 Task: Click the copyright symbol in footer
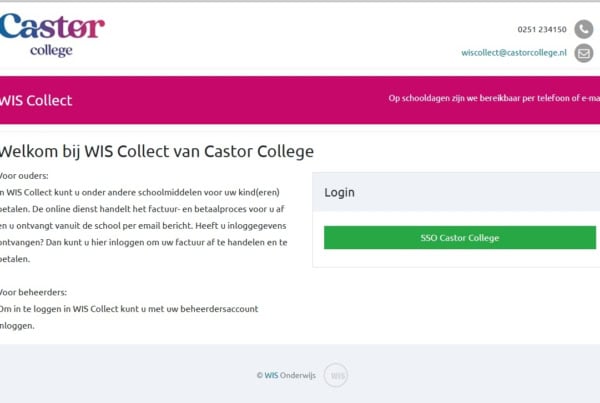click(259, 375)
